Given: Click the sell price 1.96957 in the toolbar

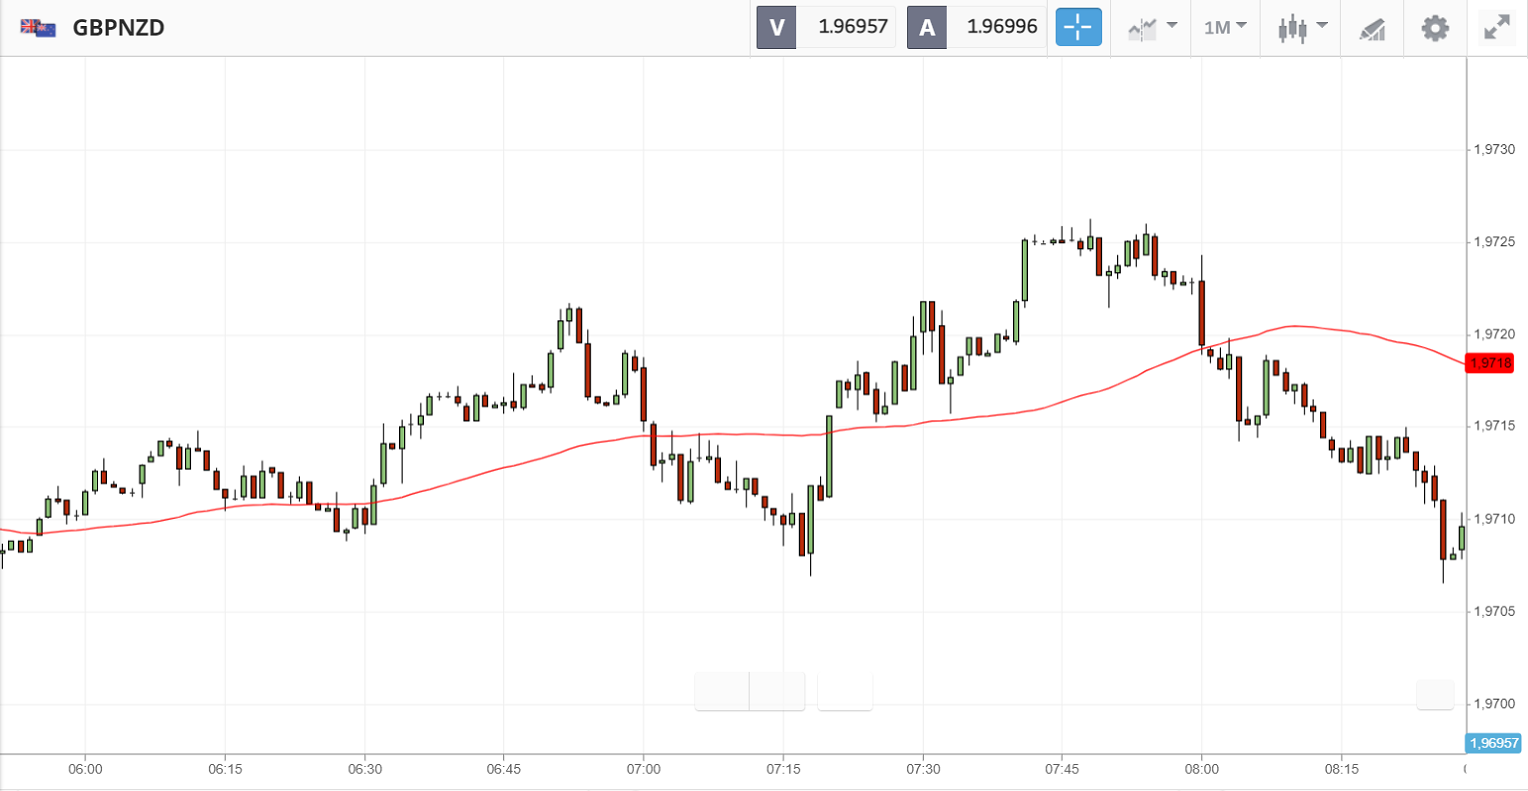Looking at the screenshot, I should coord(852,27).
